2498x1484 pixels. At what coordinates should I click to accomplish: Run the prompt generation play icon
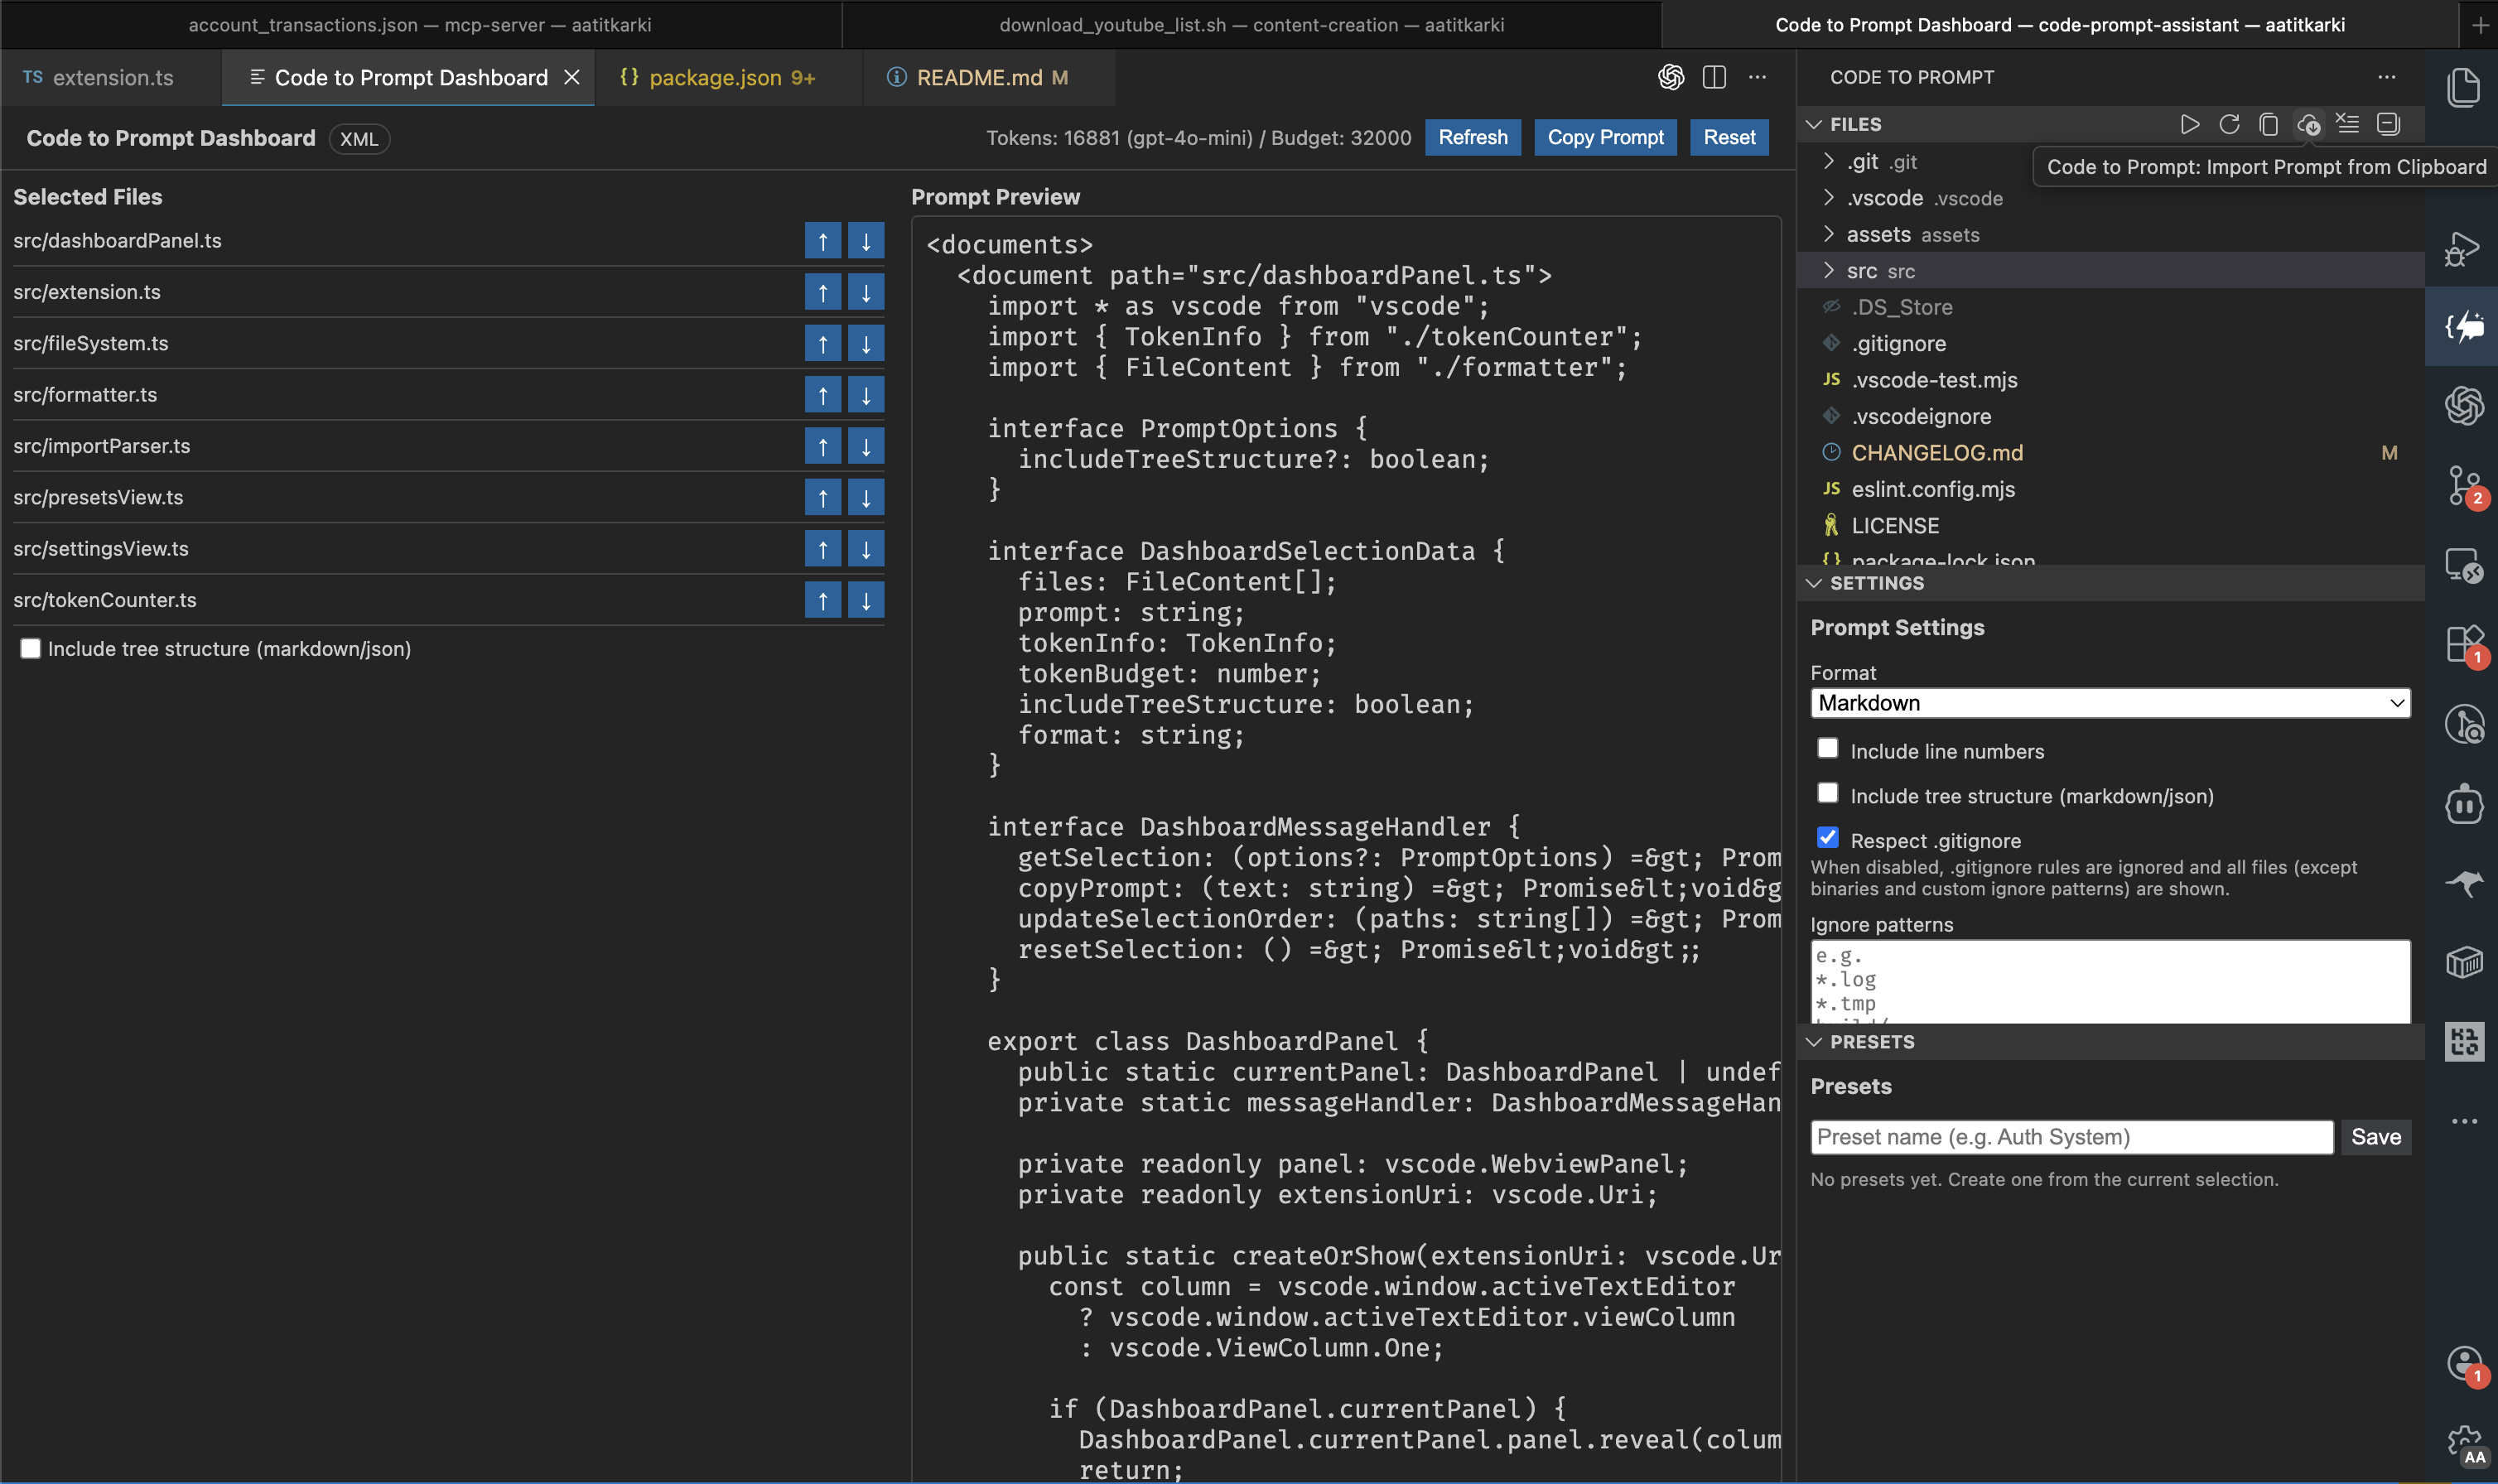click(2189, 124)
